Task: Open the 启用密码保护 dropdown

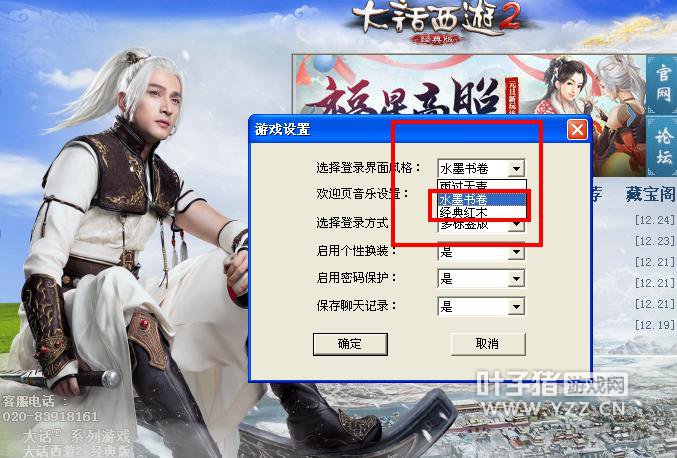Action: click(x=481, y=278)
